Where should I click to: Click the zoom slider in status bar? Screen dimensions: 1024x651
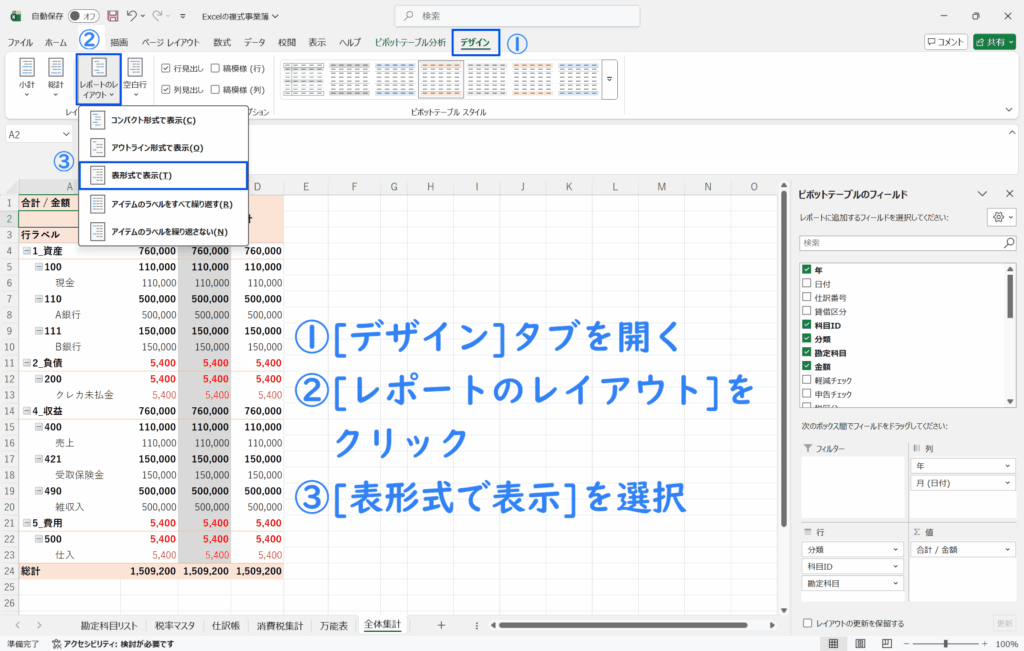pos(945,644)
